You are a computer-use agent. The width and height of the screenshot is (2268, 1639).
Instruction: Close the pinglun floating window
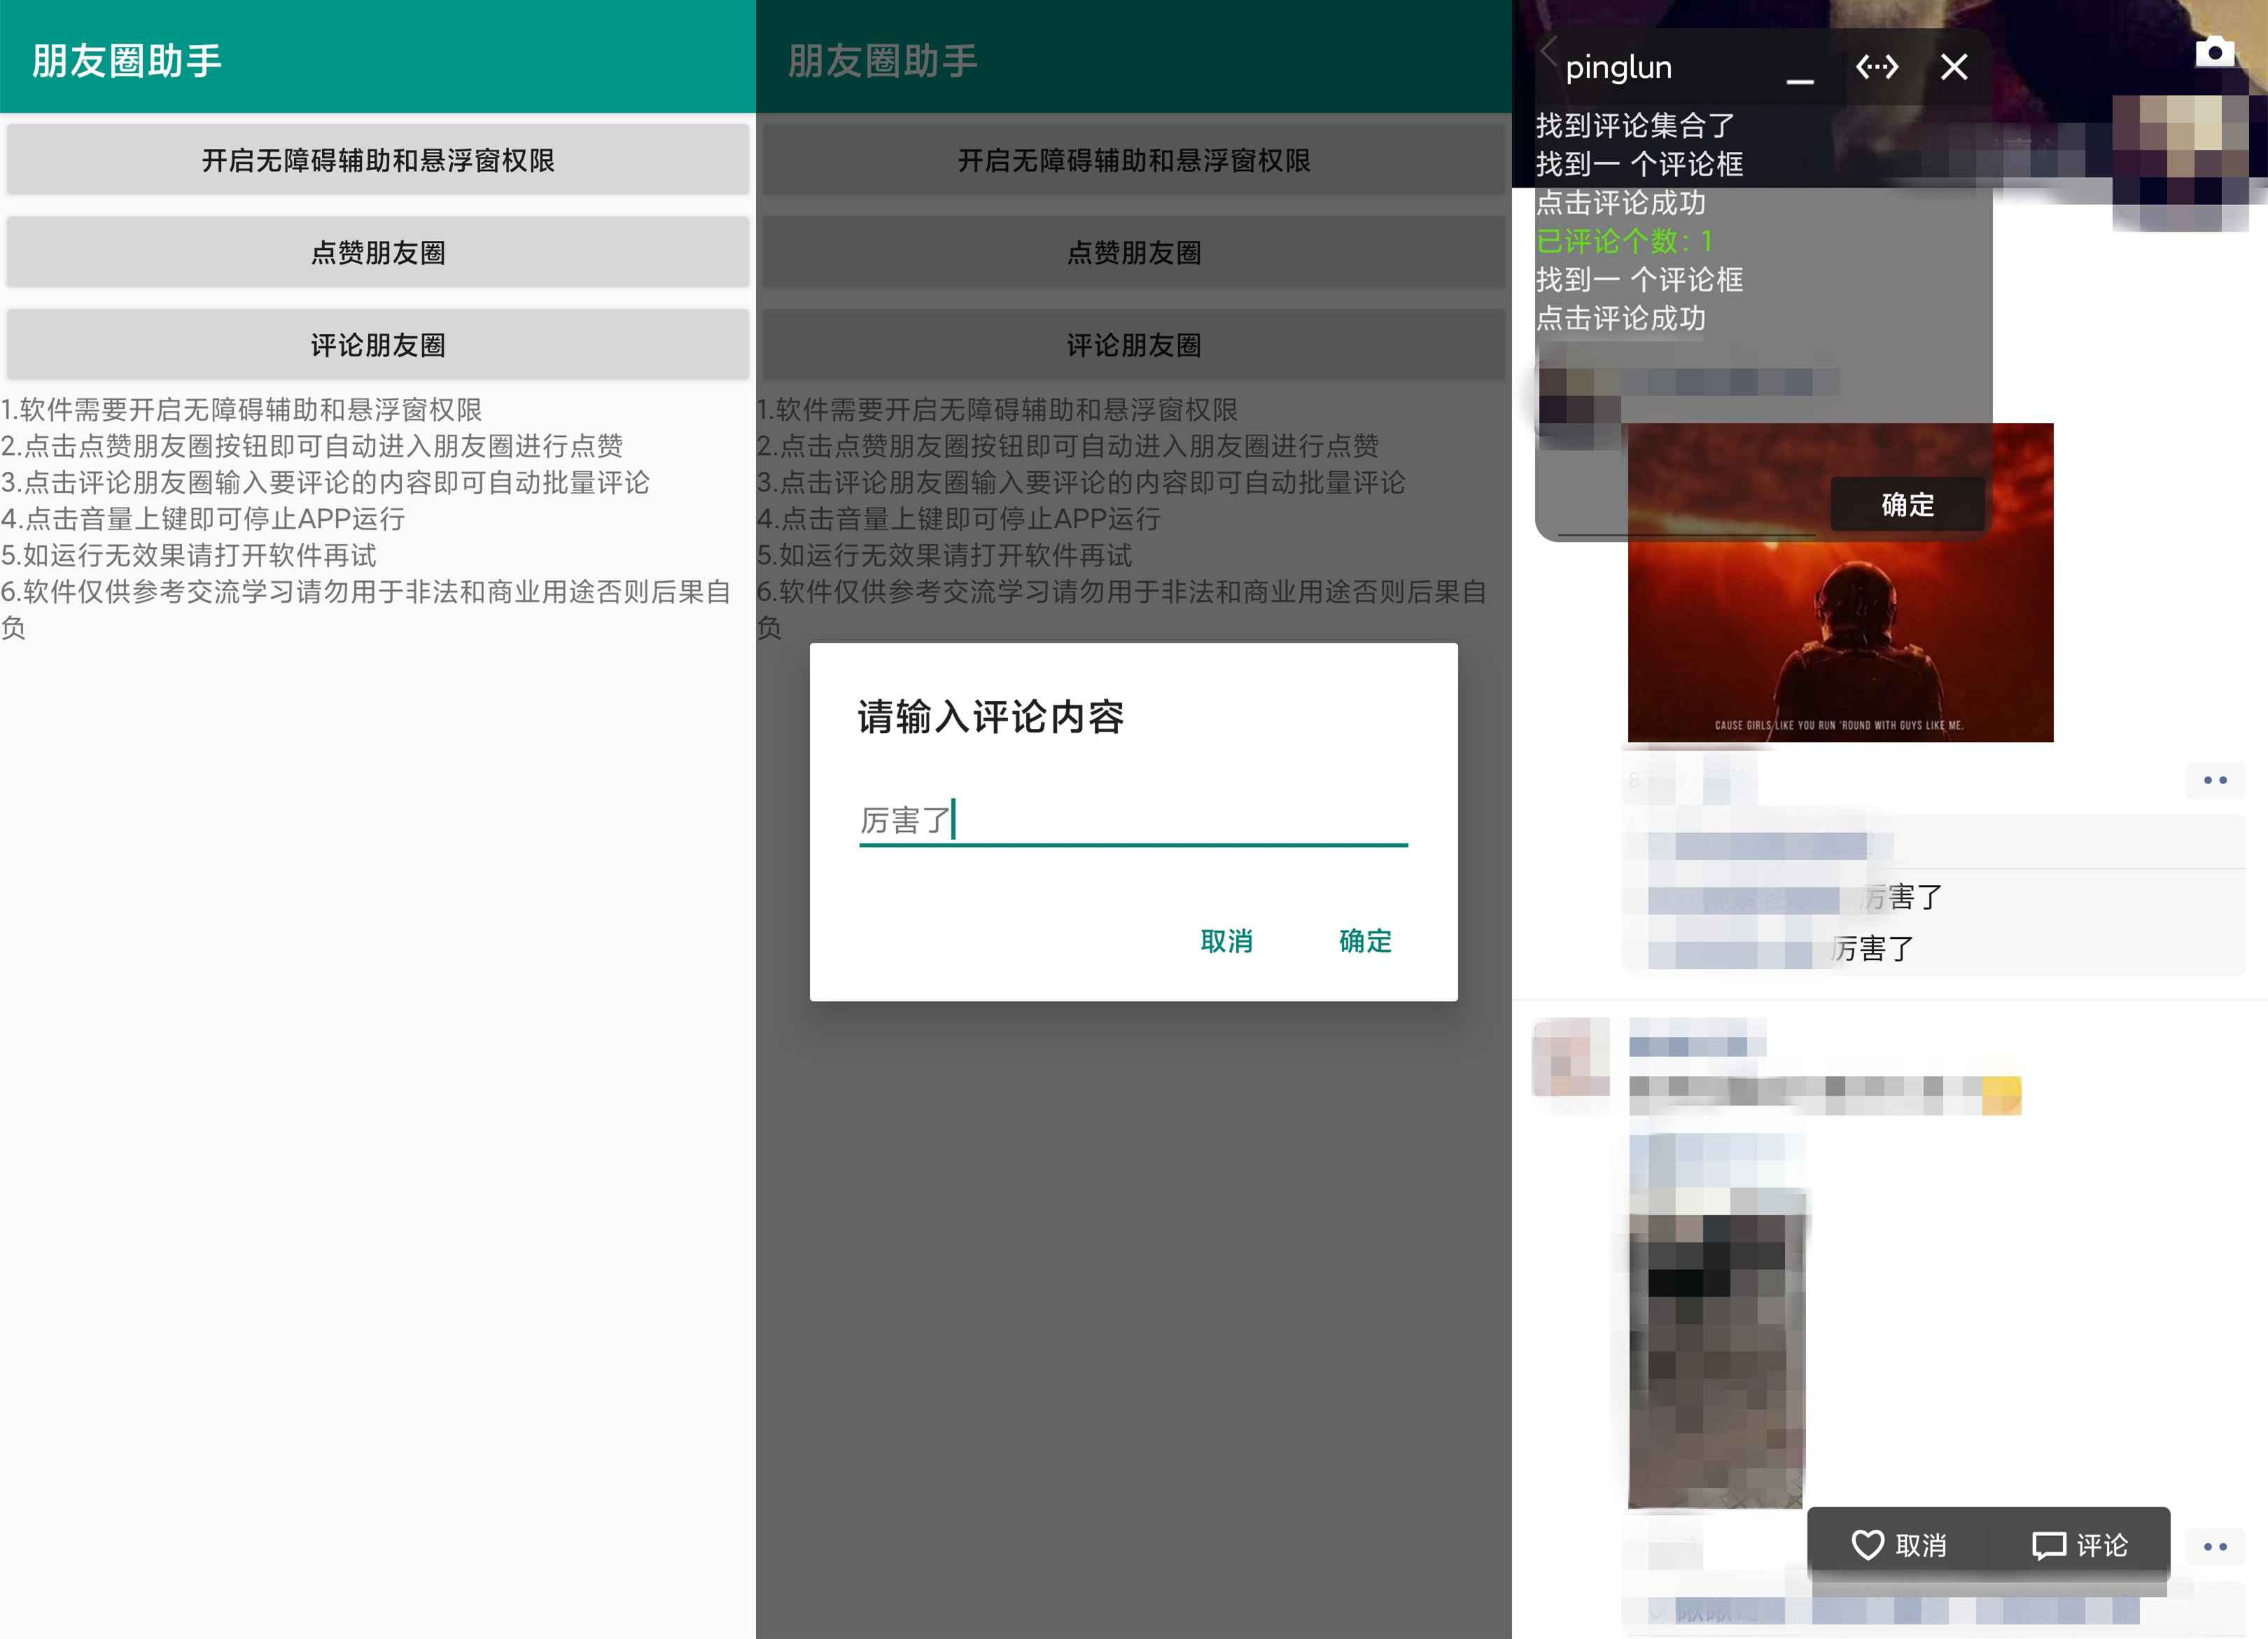click(1953, 67)
